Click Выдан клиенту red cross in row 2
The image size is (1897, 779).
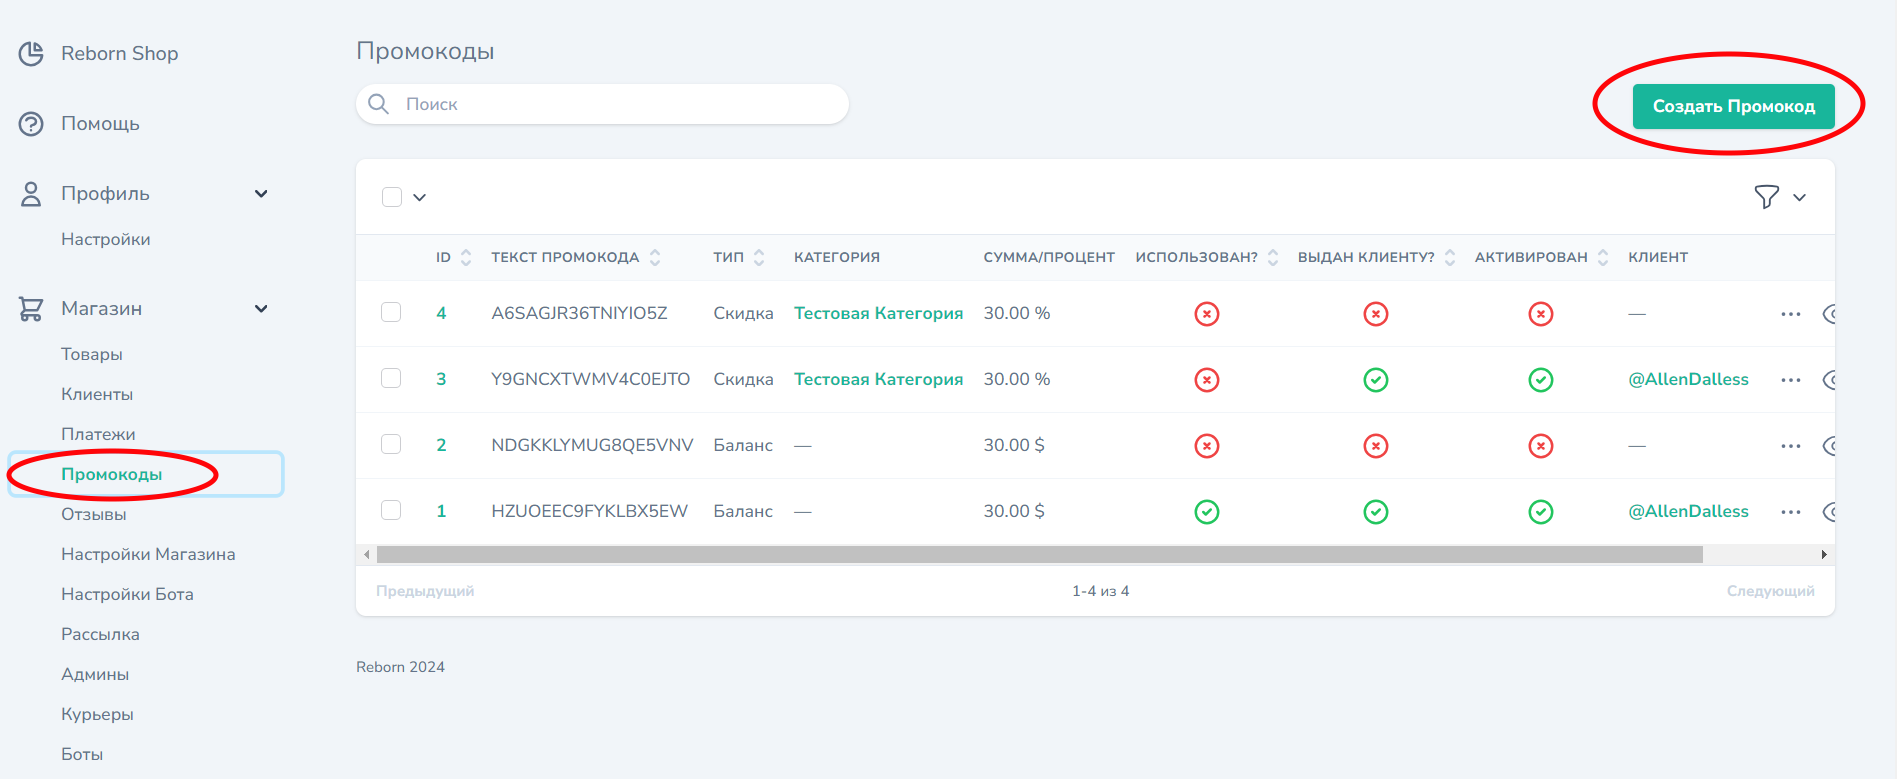[x=1376, y=446]
